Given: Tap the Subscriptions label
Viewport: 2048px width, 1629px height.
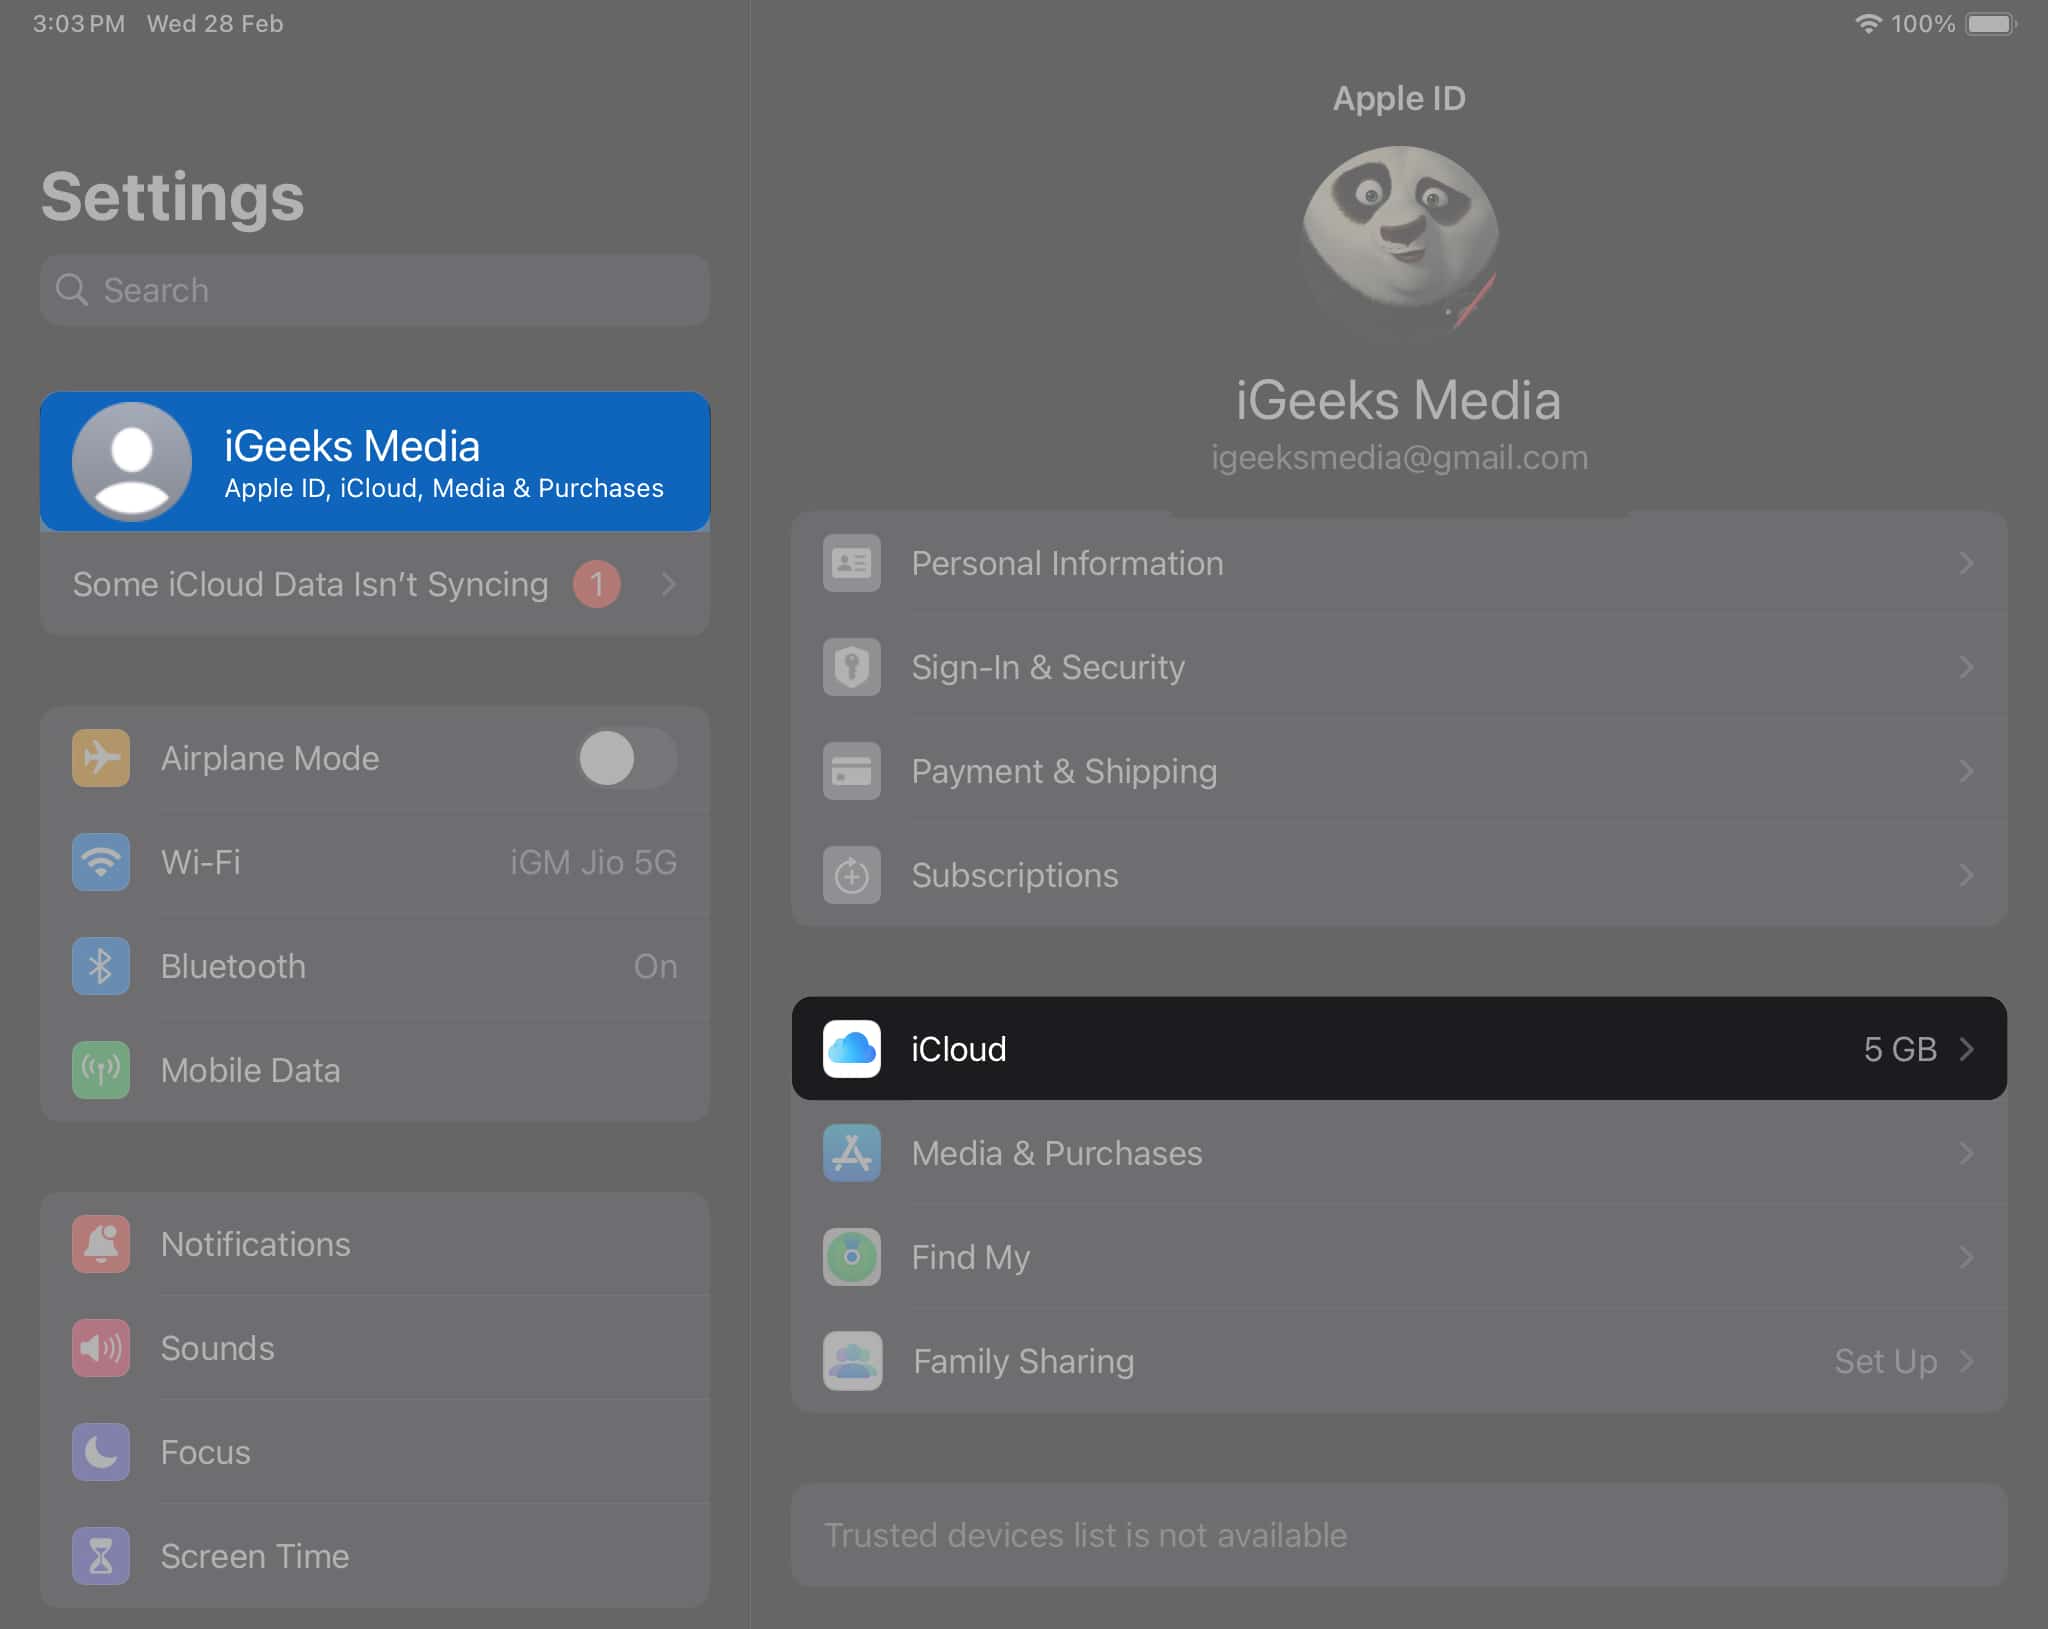Looking at the screenshot, I should (x=1014, y=875).
